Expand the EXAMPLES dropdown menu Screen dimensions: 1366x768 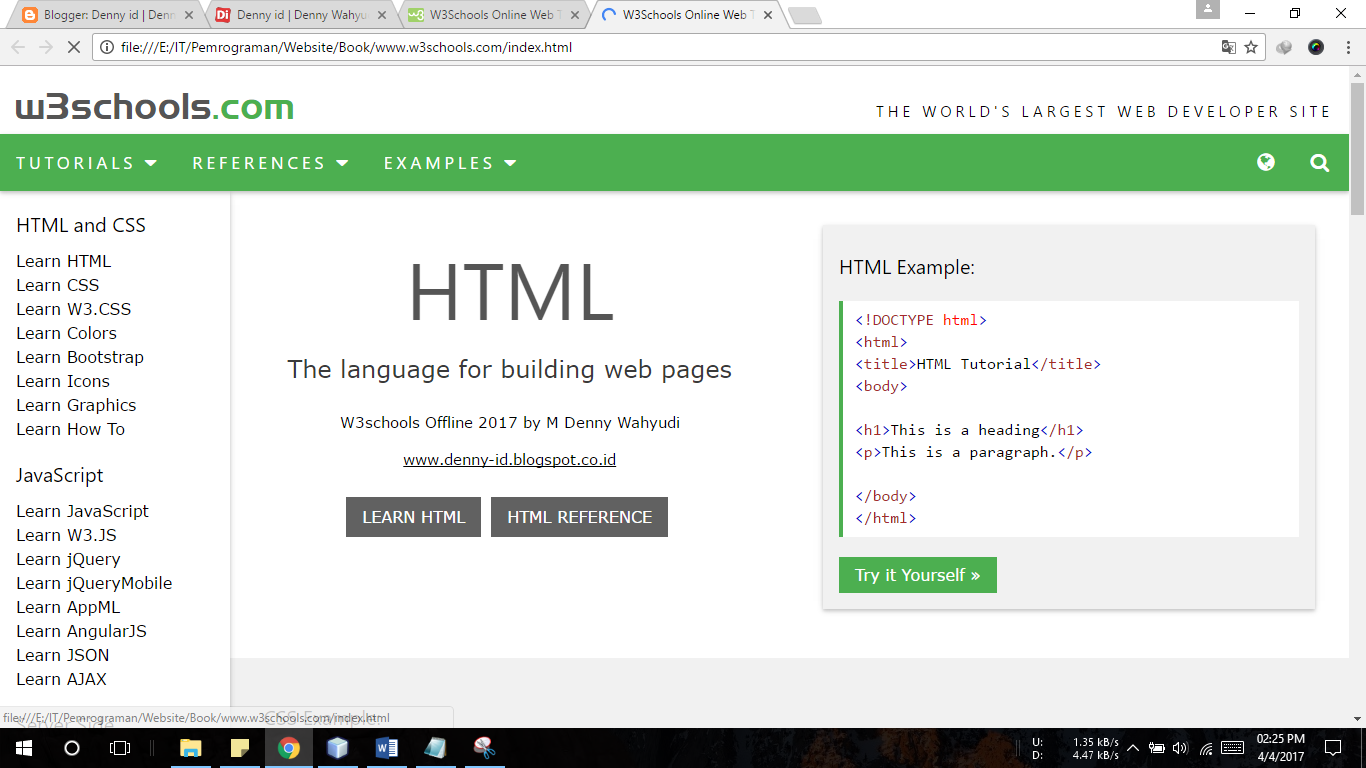coord(450,163)
